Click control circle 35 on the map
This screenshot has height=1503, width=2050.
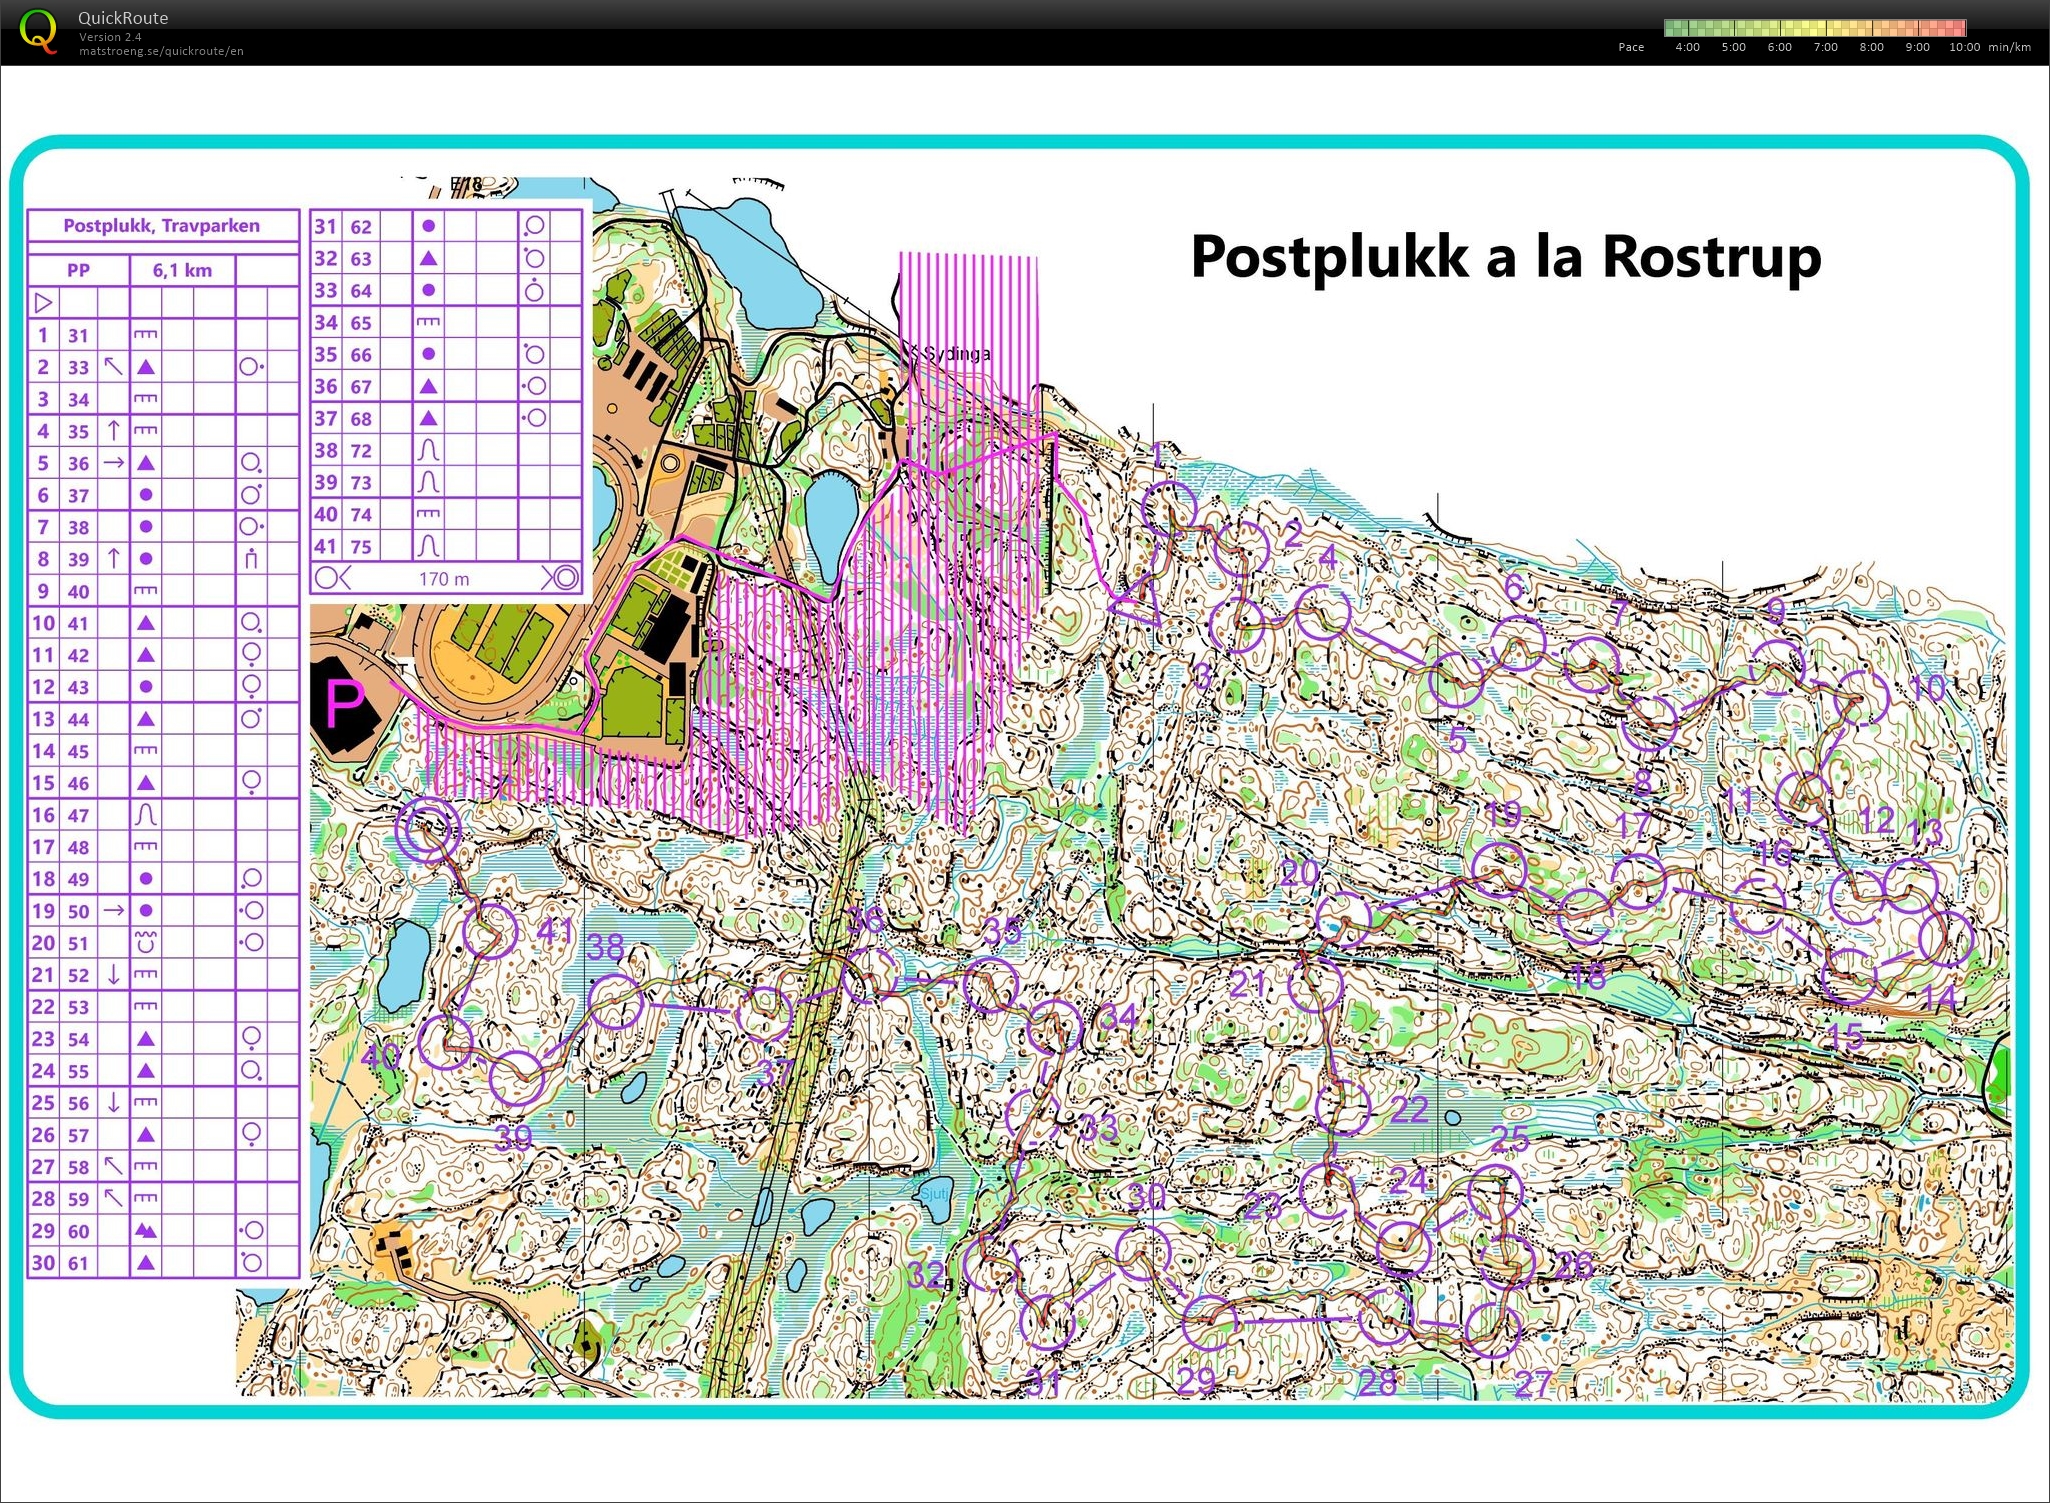click(990, 984)
